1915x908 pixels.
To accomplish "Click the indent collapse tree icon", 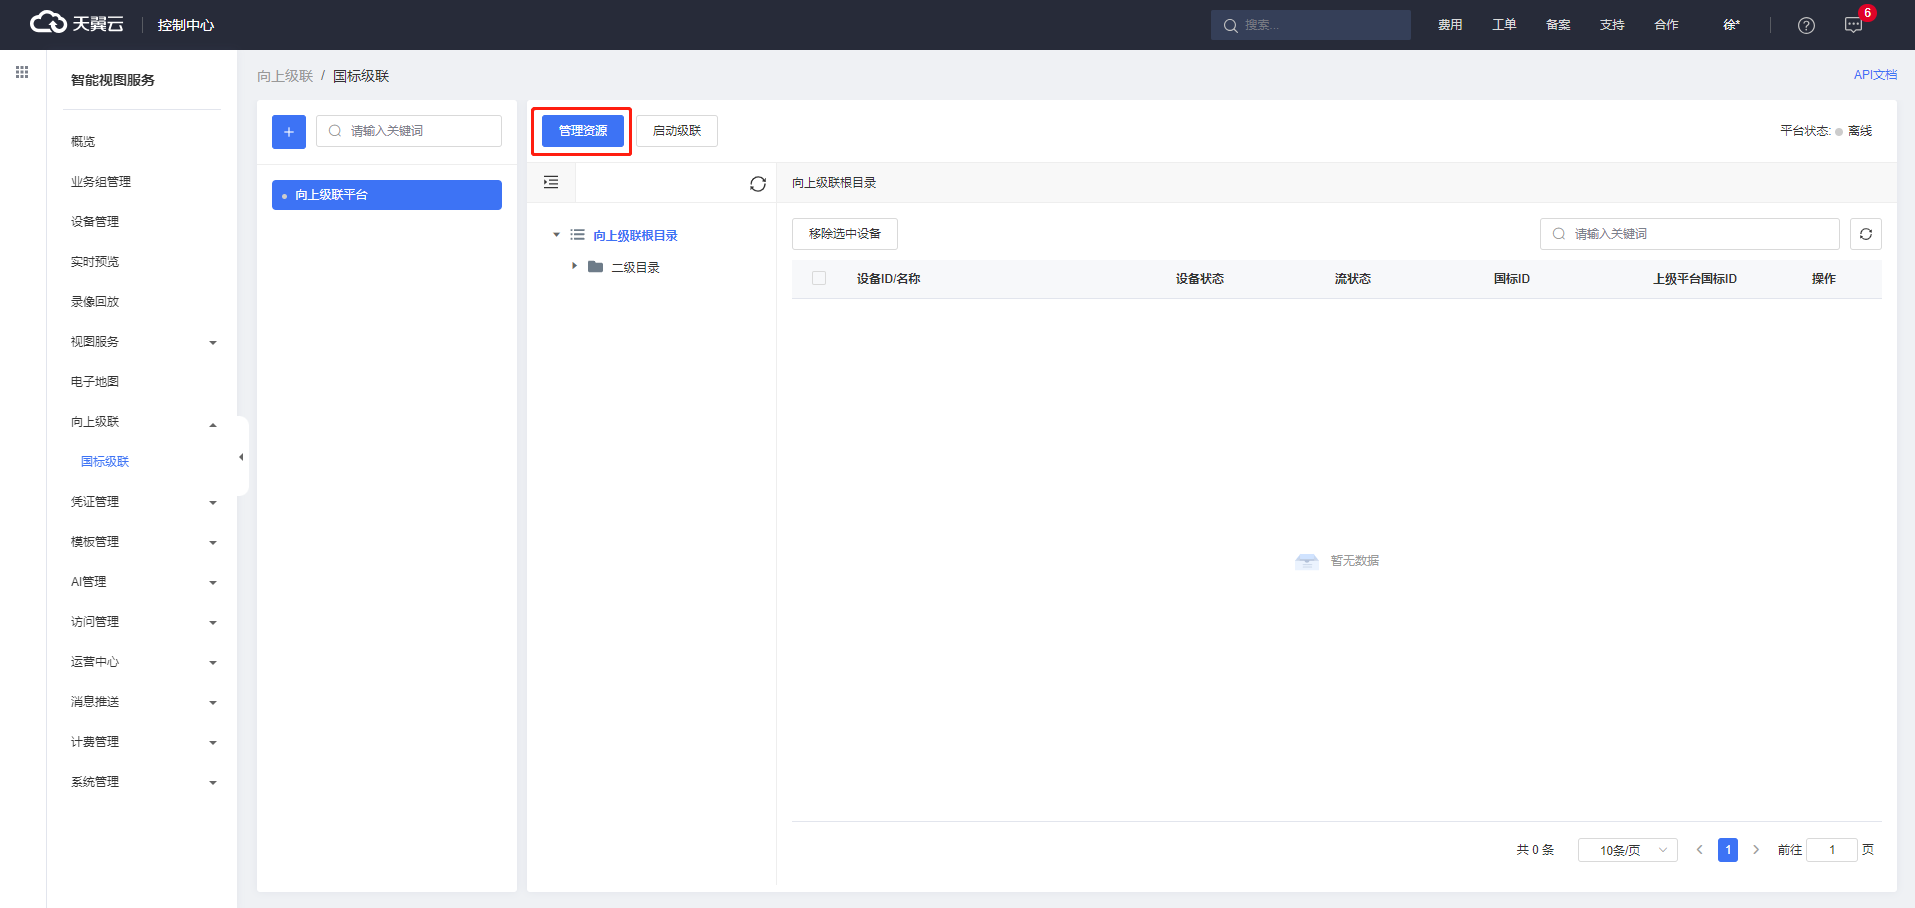I will pyautogui.click(x=551, y=182).
